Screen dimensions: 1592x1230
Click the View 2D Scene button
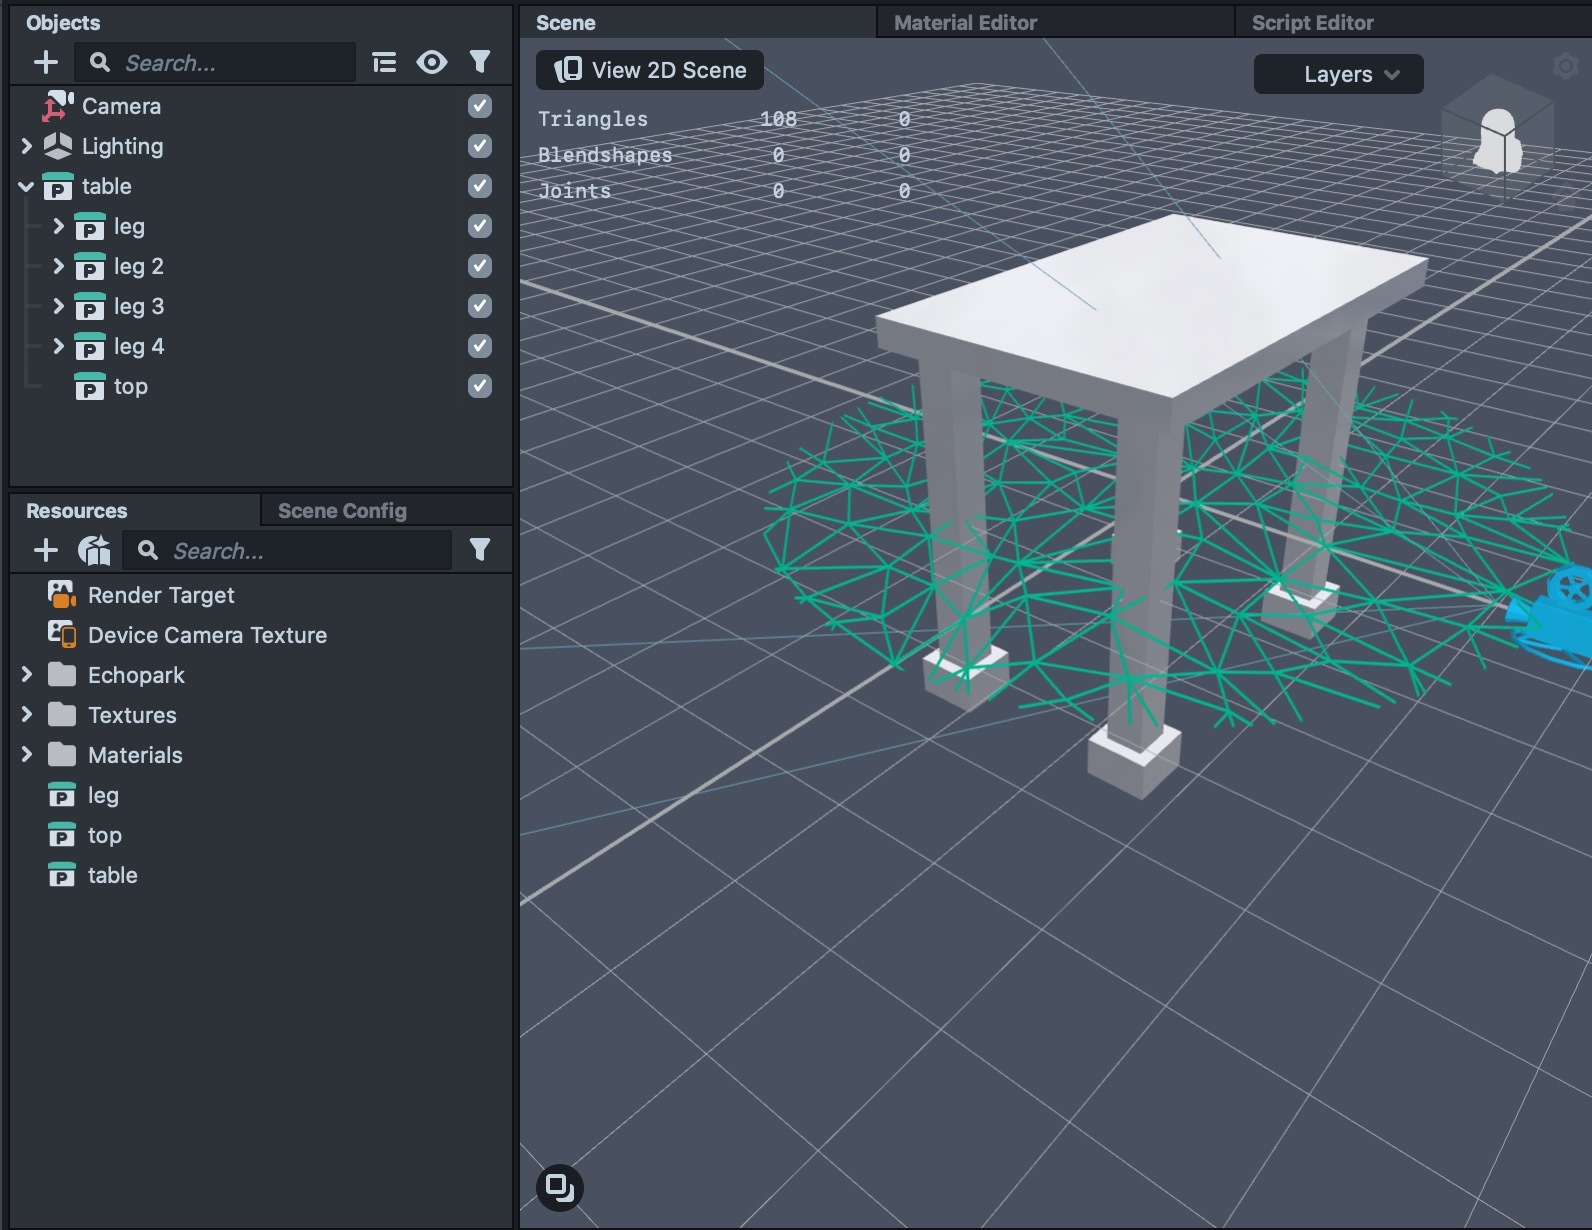coord(651,70)
